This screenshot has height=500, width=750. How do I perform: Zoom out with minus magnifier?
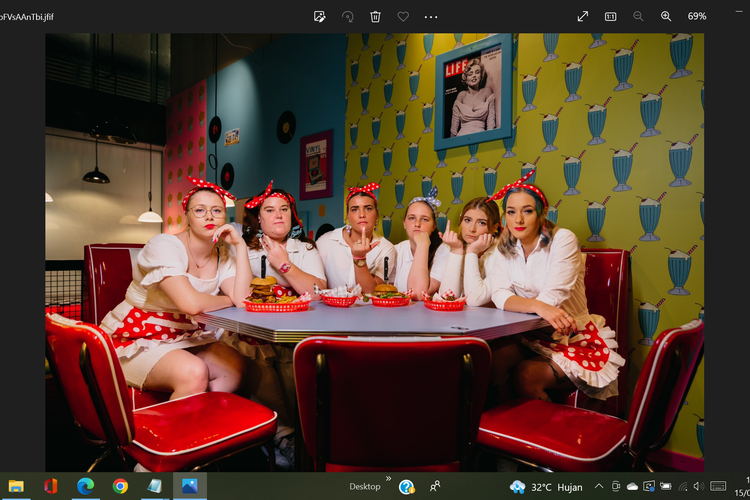pos(638,16)
